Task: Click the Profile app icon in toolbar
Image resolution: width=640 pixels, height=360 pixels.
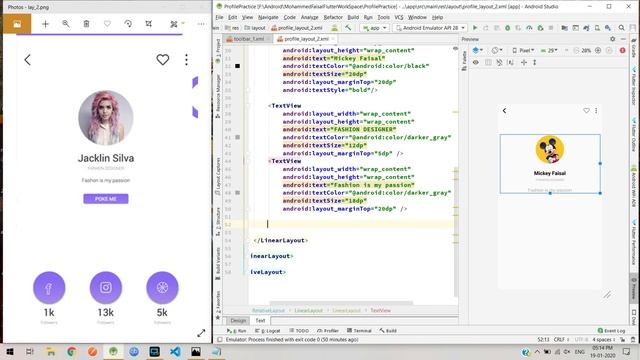Action: click(529, 28)
